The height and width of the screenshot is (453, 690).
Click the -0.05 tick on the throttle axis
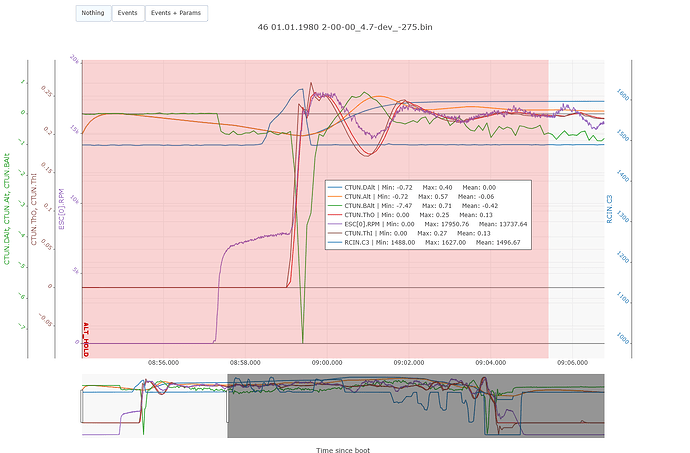point(46,320)
